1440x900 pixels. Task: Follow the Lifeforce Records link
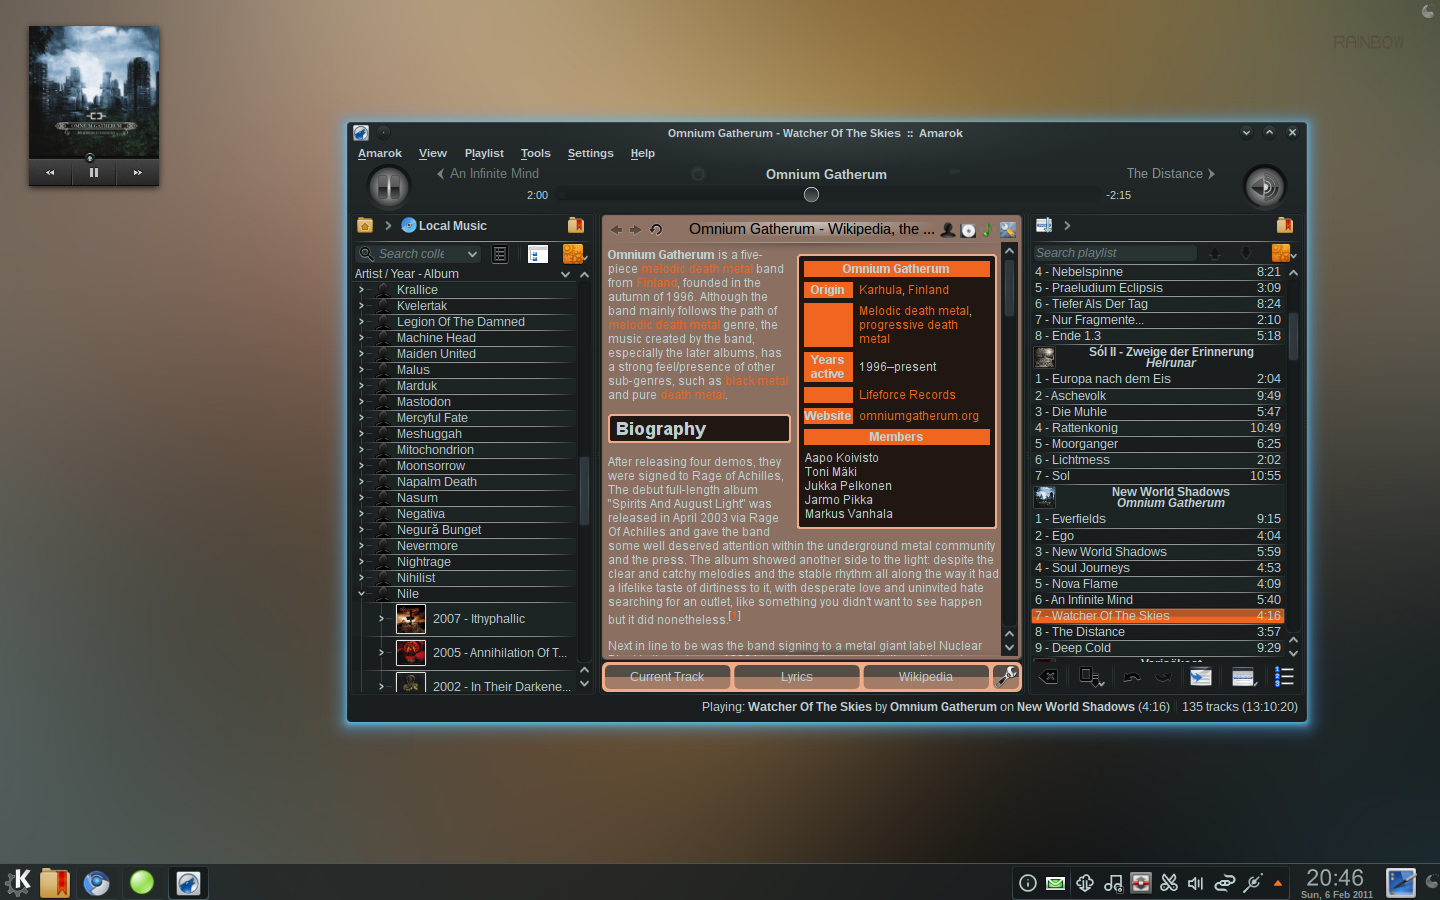pos(907,395)
